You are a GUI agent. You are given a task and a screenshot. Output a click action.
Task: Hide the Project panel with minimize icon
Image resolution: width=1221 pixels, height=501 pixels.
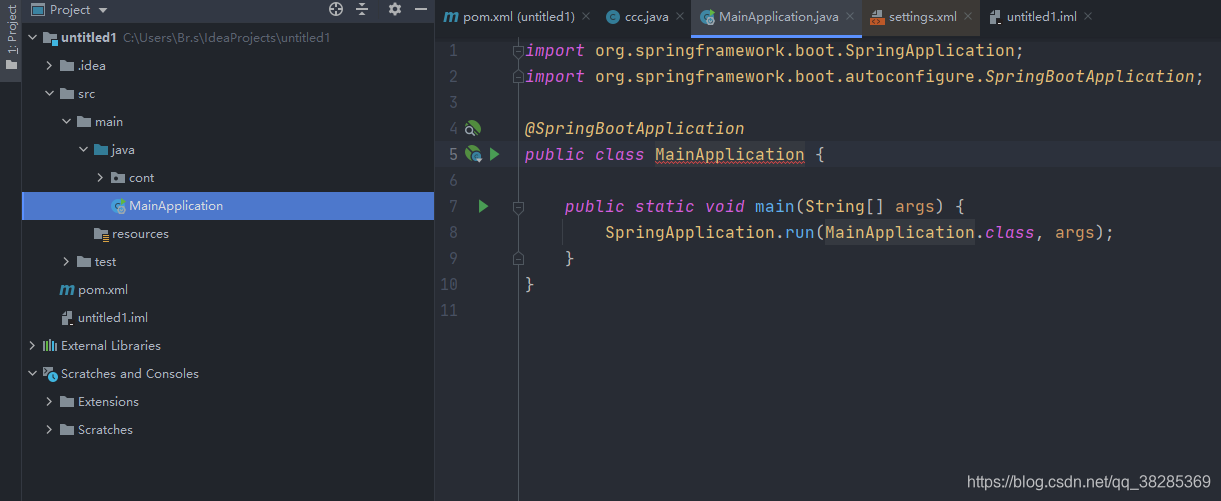coord(420,9)
